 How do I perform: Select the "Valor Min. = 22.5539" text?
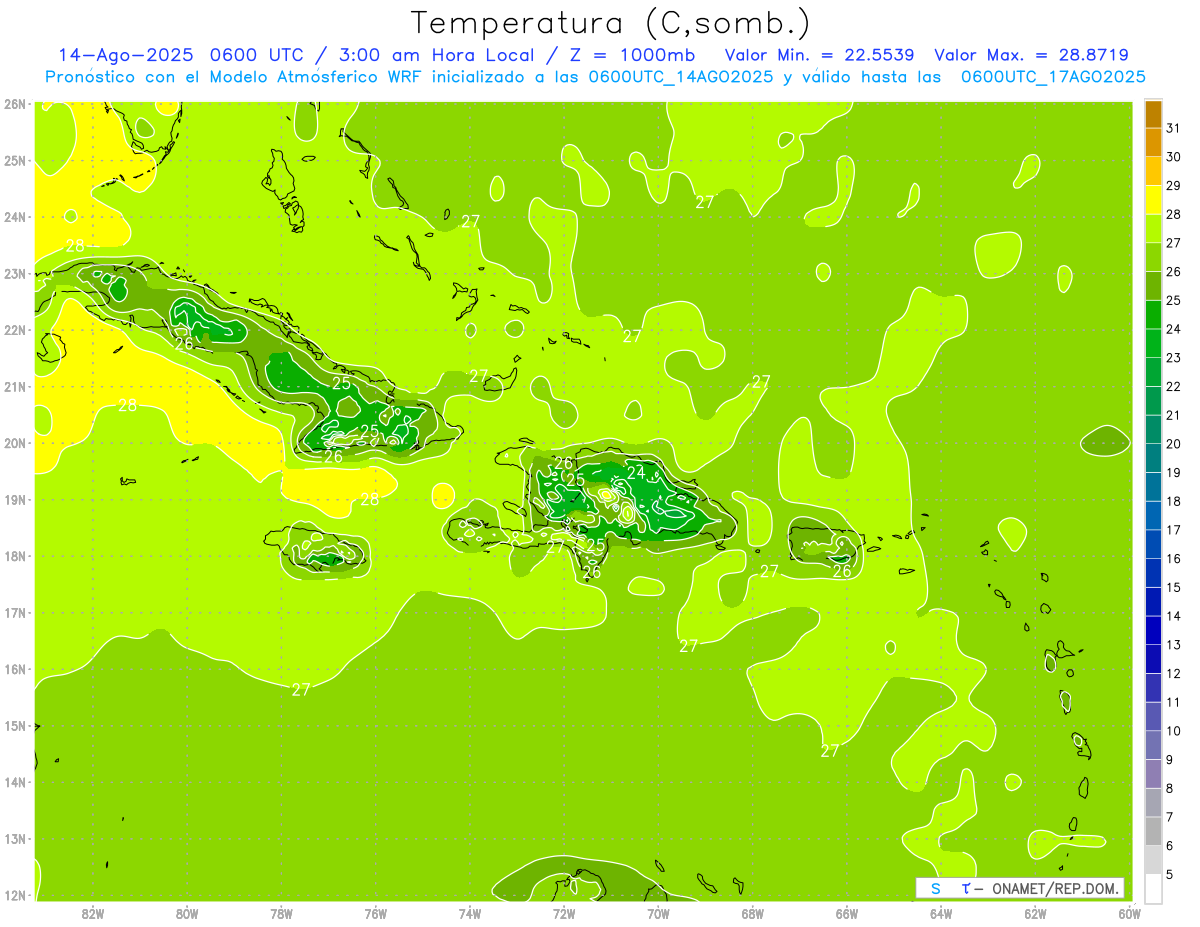pyautogui.click(x=820, y=55)
